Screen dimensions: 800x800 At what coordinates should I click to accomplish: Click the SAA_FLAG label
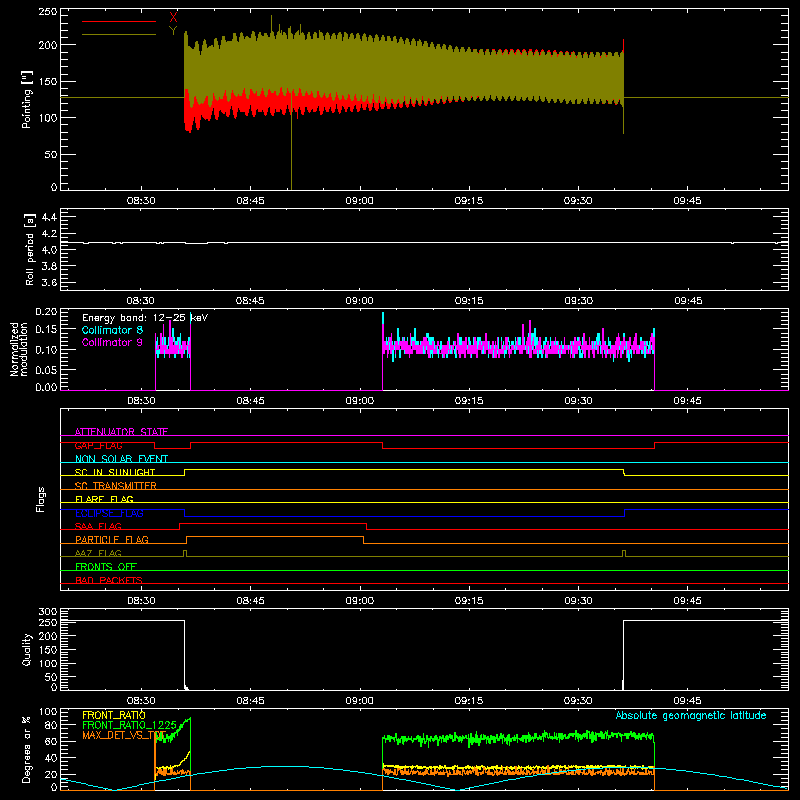pos(98,526)
